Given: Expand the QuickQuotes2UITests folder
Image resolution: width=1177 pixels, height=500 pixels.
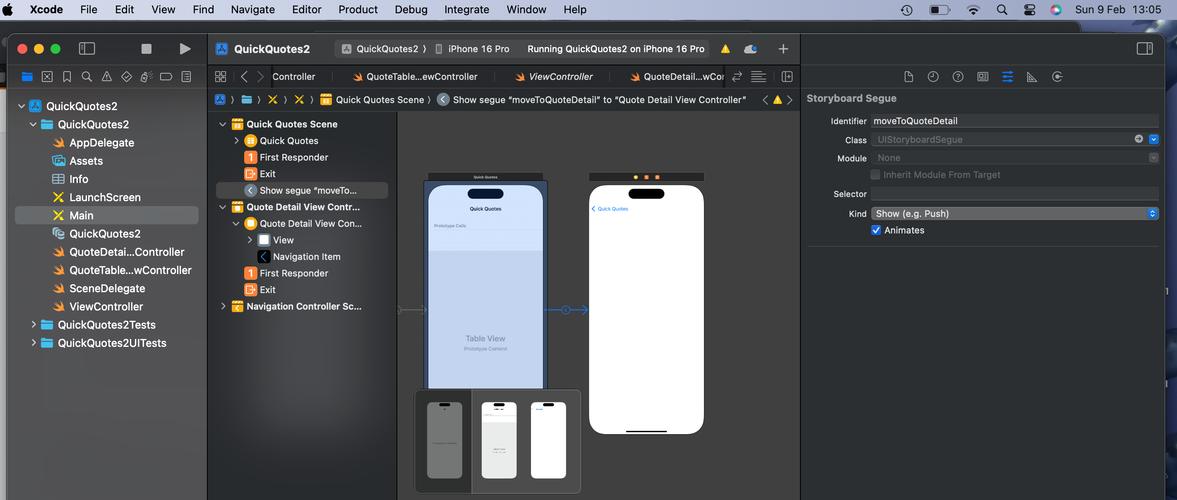Looking at the screenshot, I should pyautogui.click(x=33, y=343).
